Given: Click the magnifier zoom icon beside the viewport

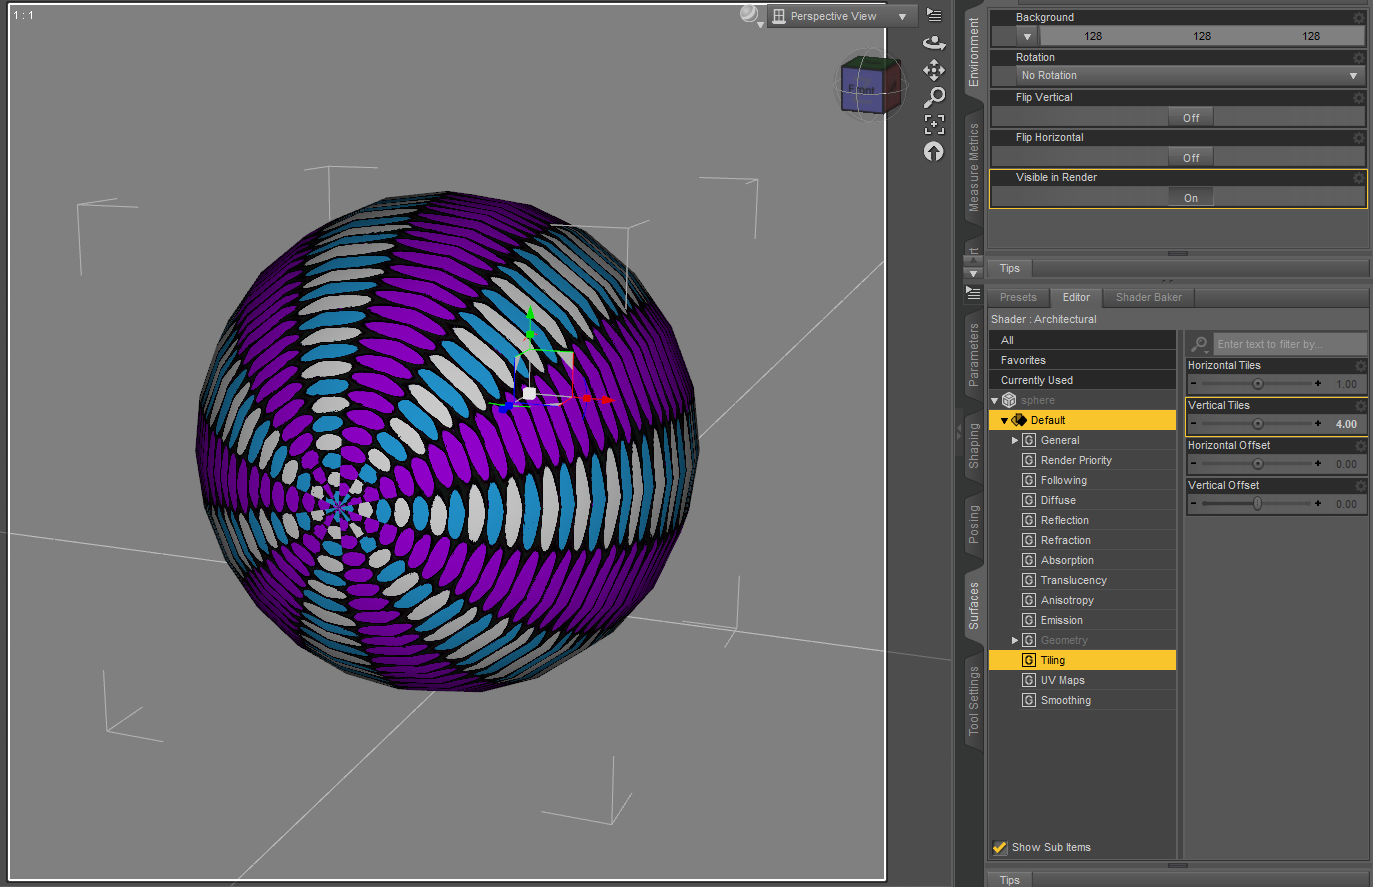Looking at the screenshot, I should click(934, 97).
